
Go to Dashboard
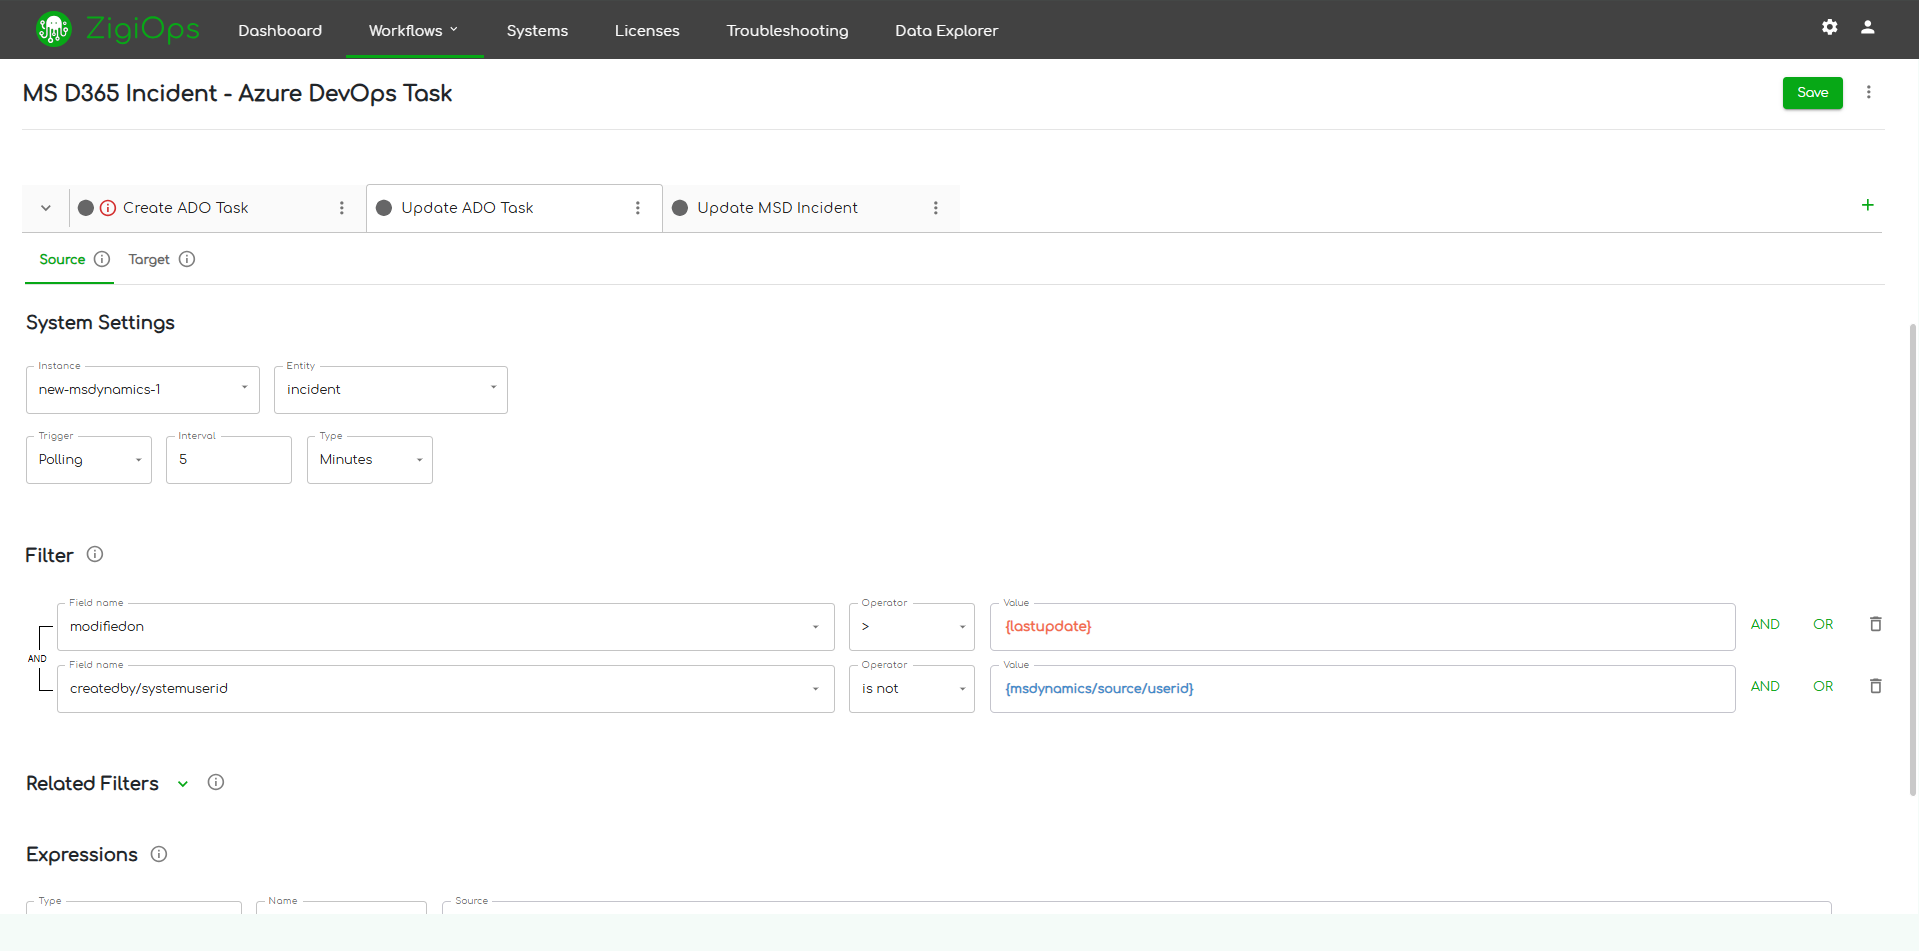[280, 30]
